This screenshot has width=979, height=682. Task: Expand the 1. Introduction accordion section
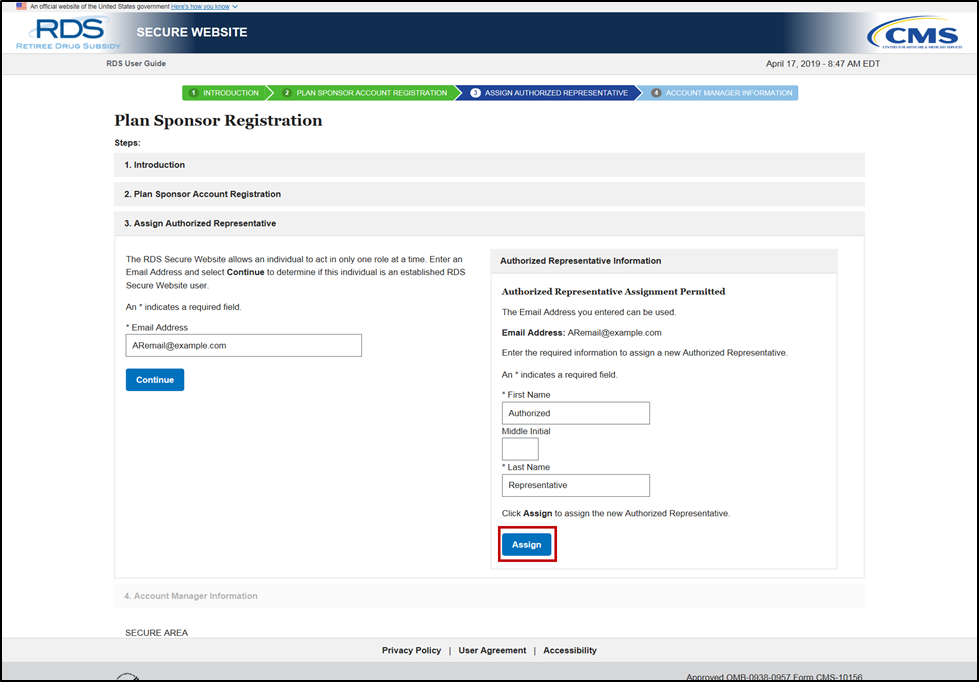click(155, 165)
